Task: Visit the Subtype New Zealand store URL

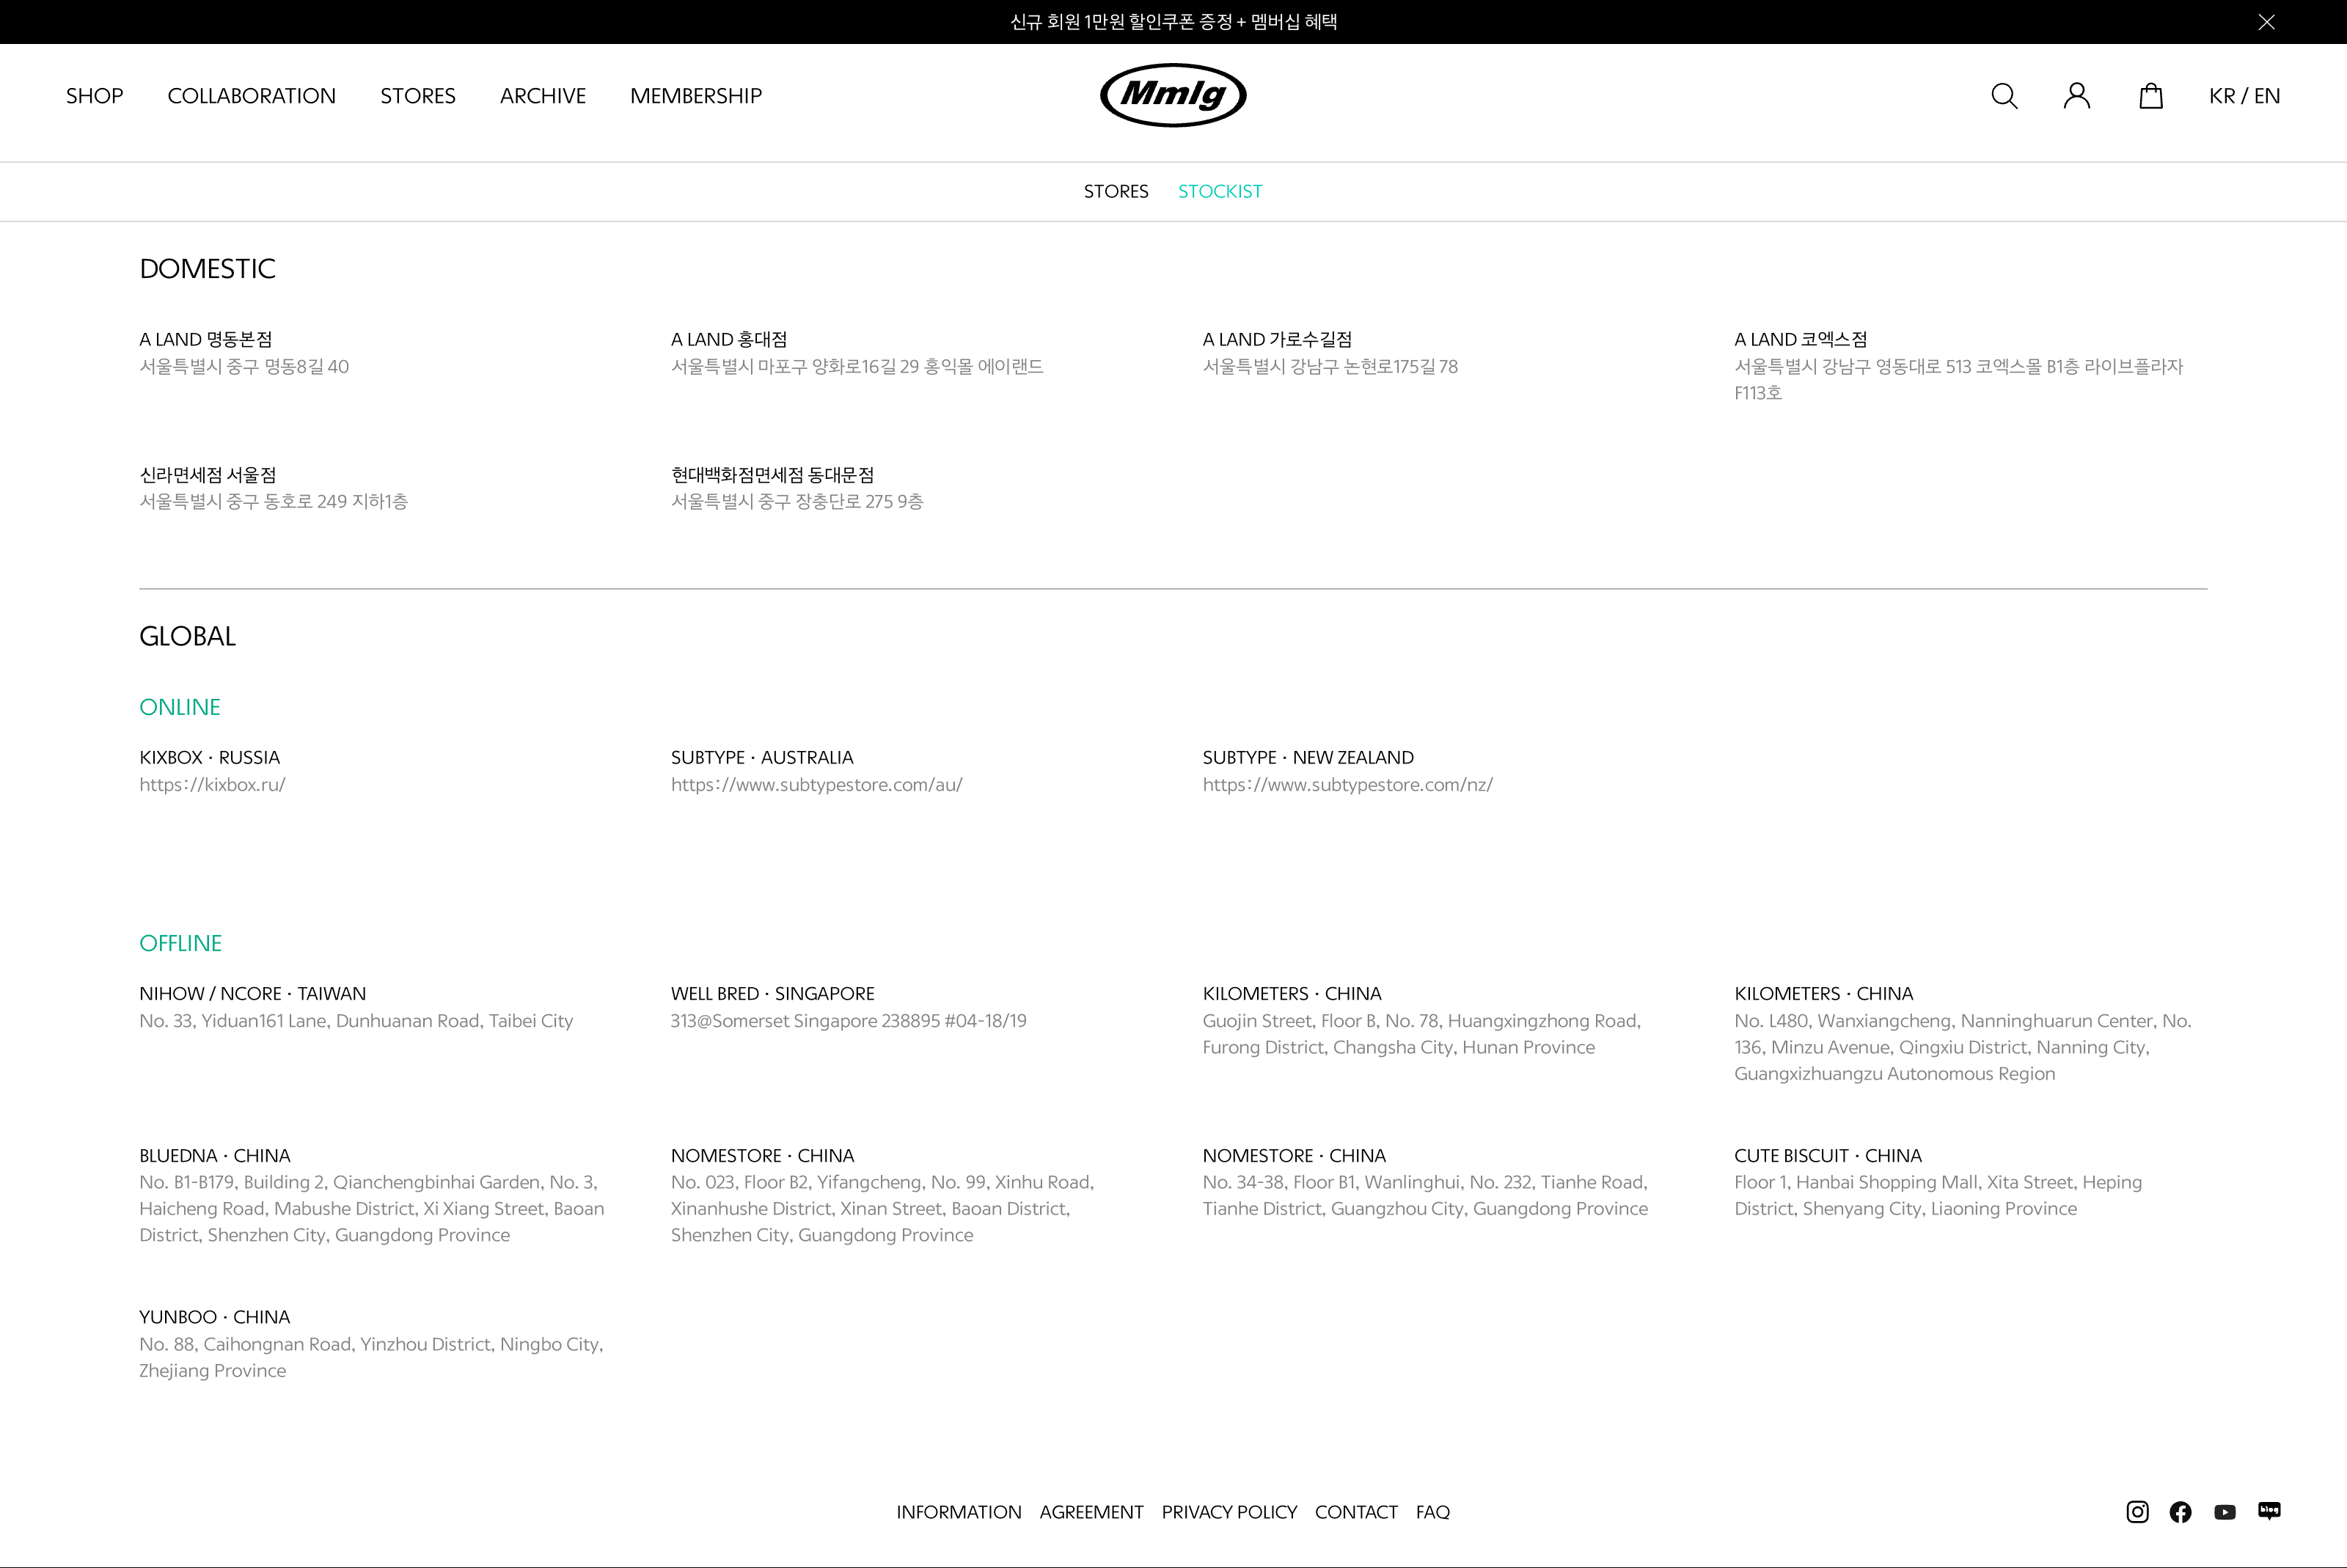Action: coord(1347,785)
